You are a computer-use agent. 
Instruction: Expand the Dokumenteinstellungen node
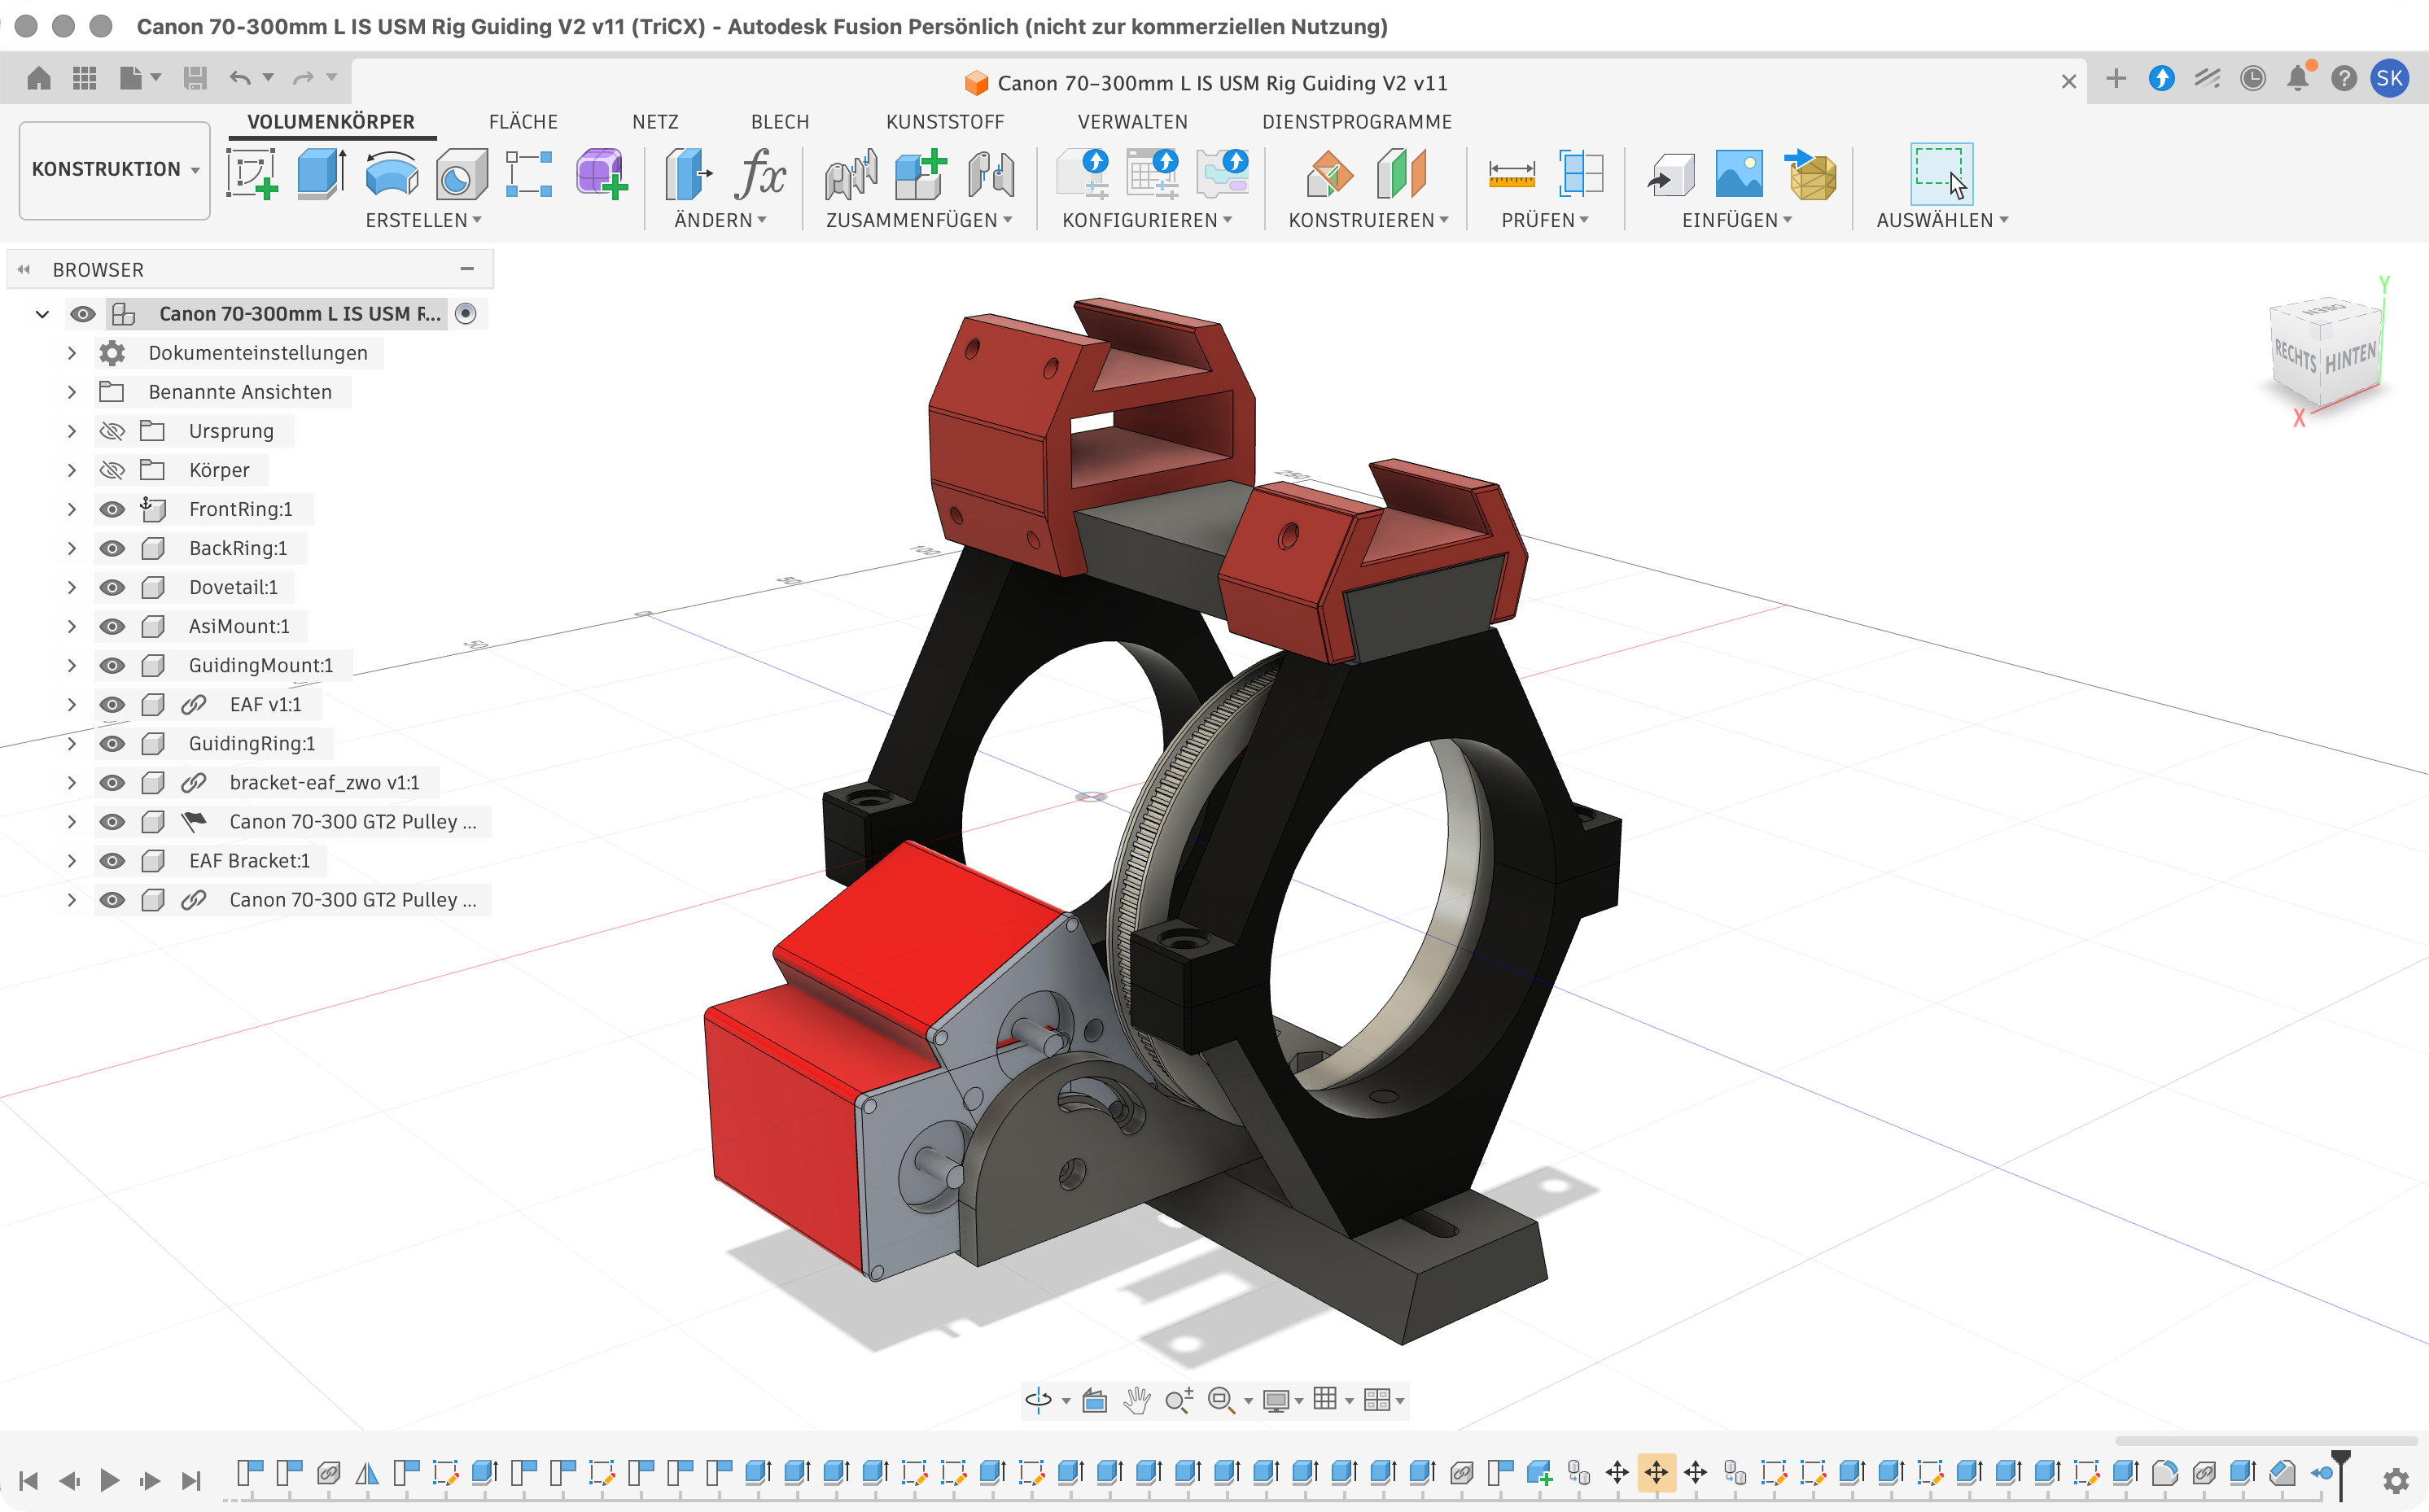[x=71, y=353]
